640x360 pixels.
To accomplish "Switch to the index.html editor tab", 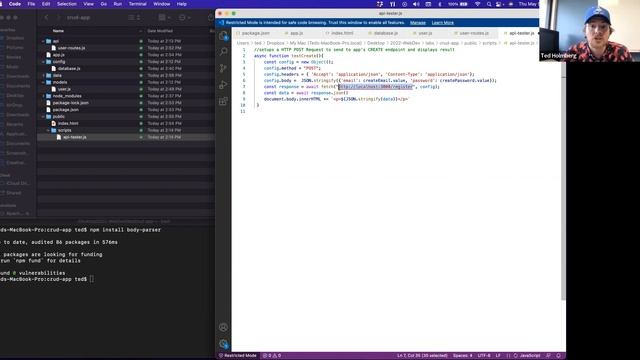I will tap(342, 33).
